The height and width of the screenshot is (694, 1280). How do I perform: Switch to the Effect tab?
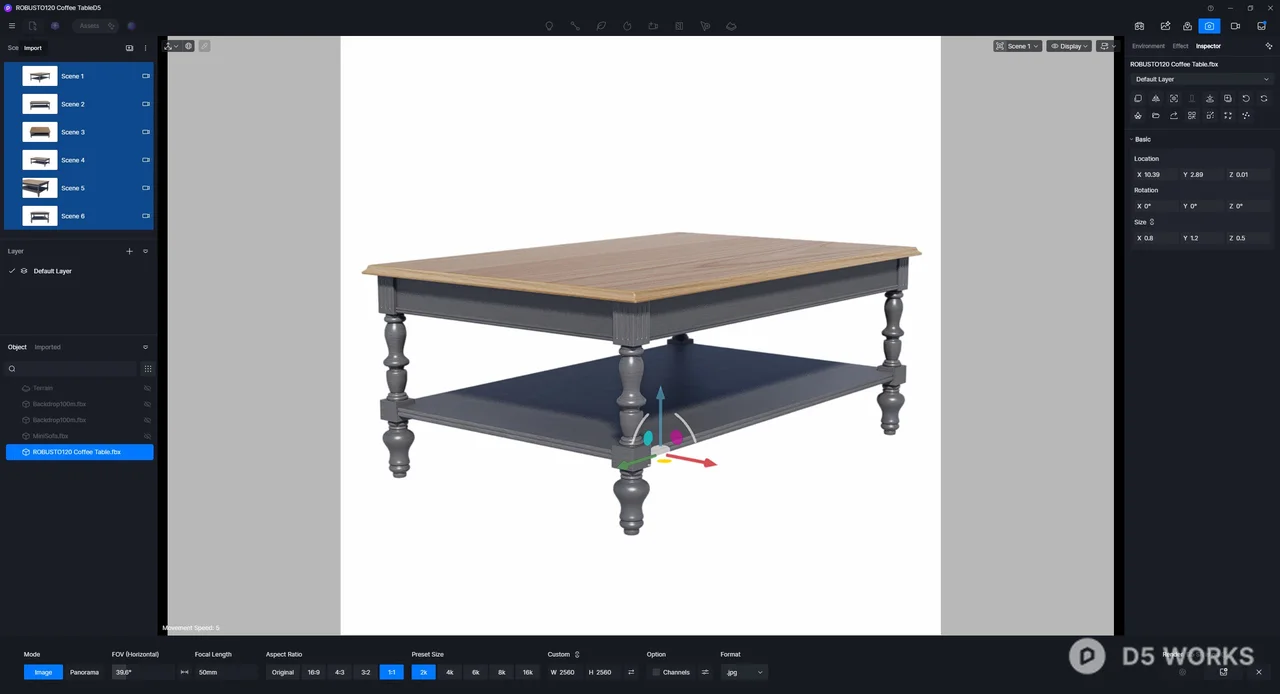(x=1180, y=46)
